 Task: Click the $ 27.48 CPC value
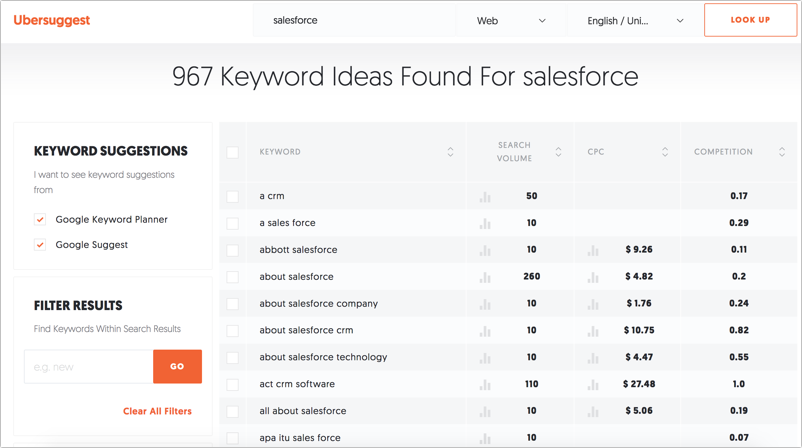click(x=639, y=384)
